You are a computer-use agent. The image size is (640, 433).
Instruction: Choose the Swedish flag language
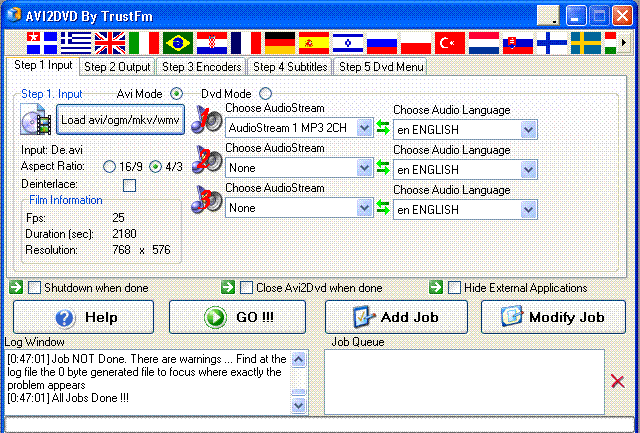(x=586, y=43)
